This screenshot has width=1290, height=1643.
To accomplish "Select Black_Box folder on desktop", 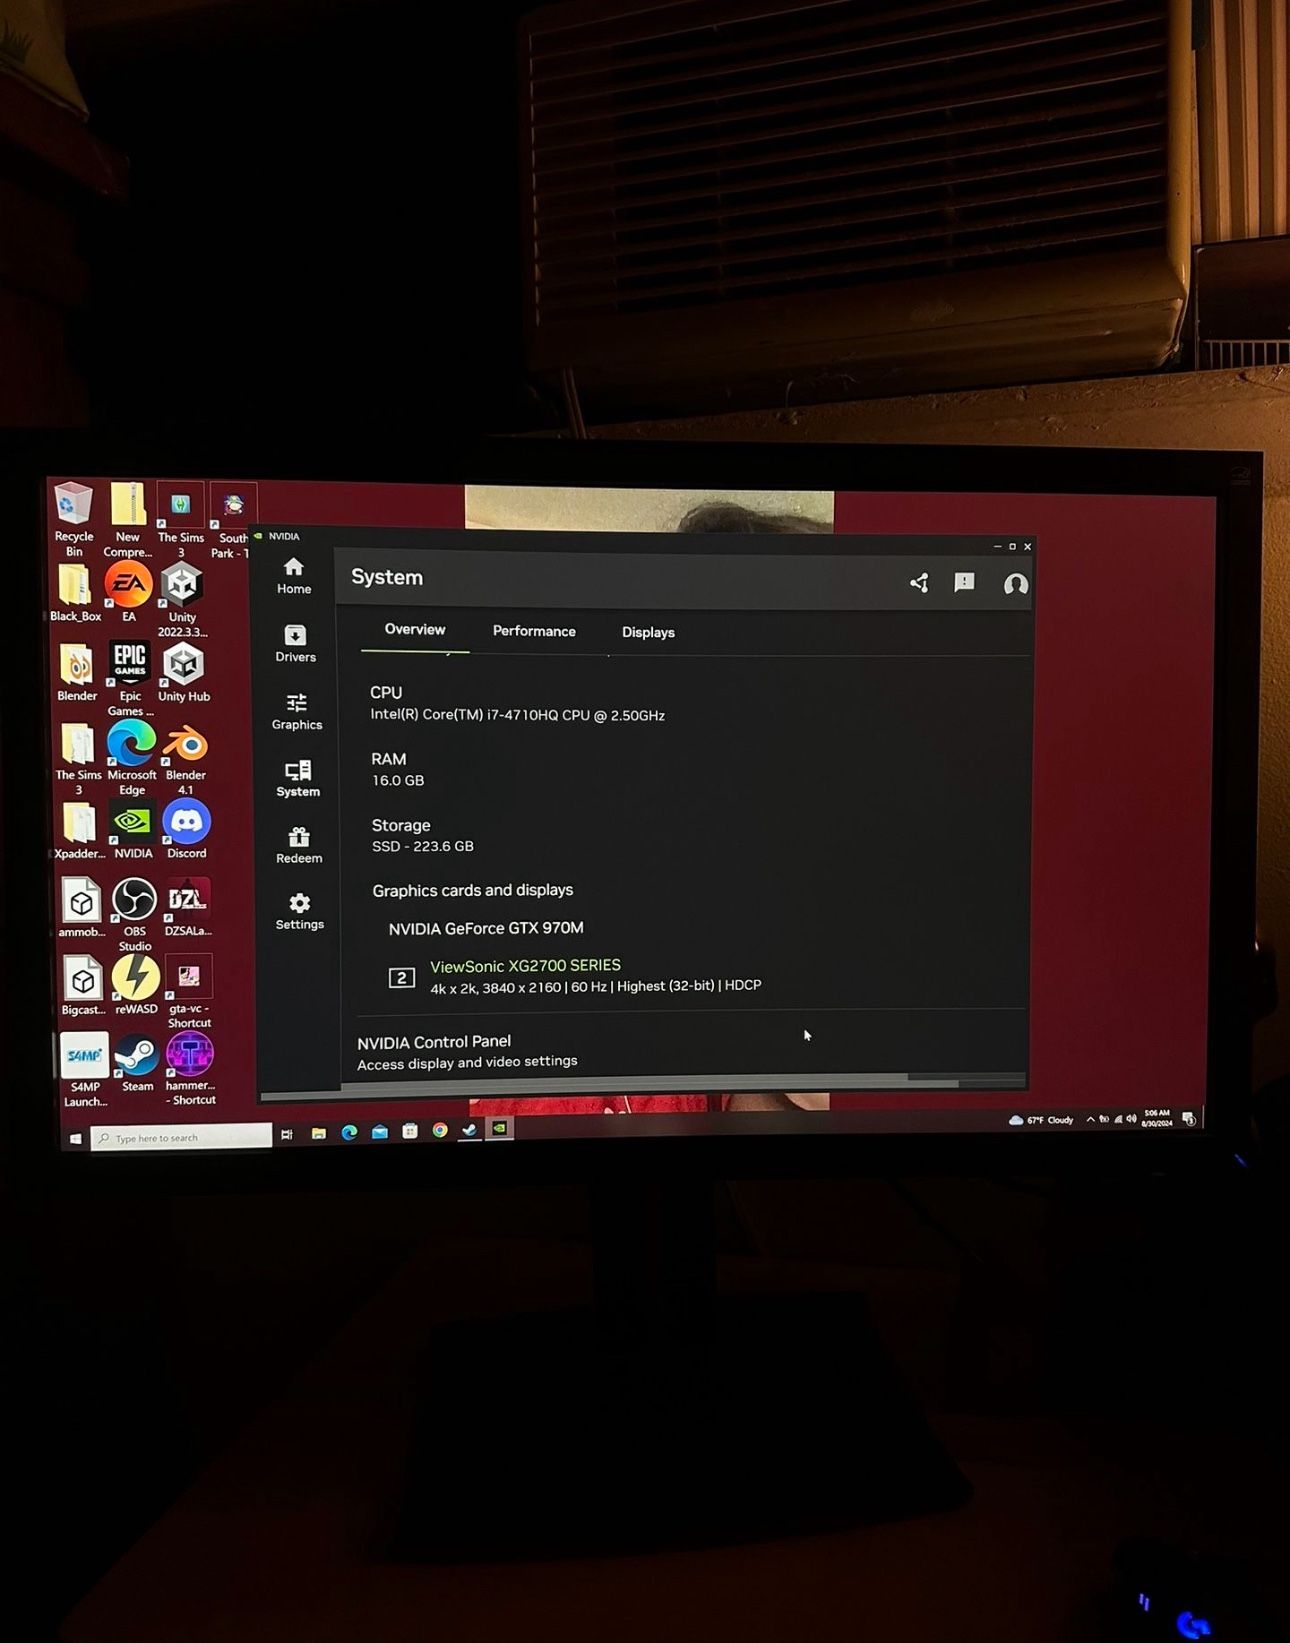I will [76, 593].
